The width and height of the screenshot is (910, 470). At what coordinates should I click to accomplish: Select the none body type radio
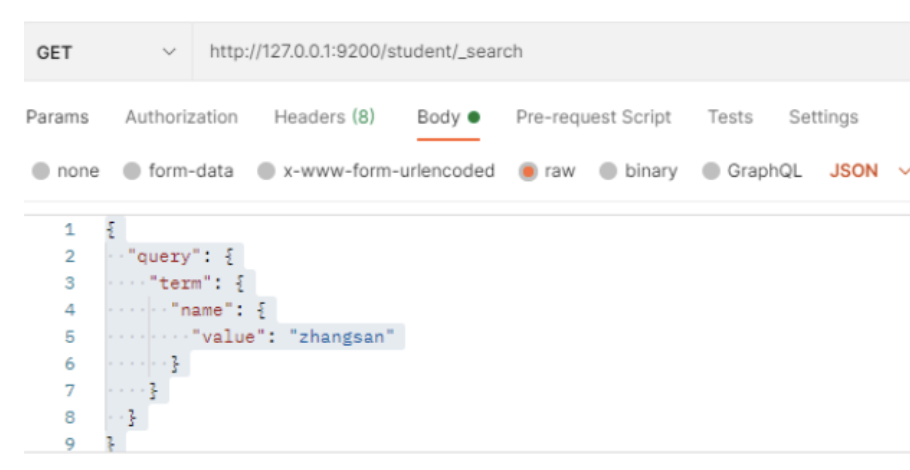point(41,171)
